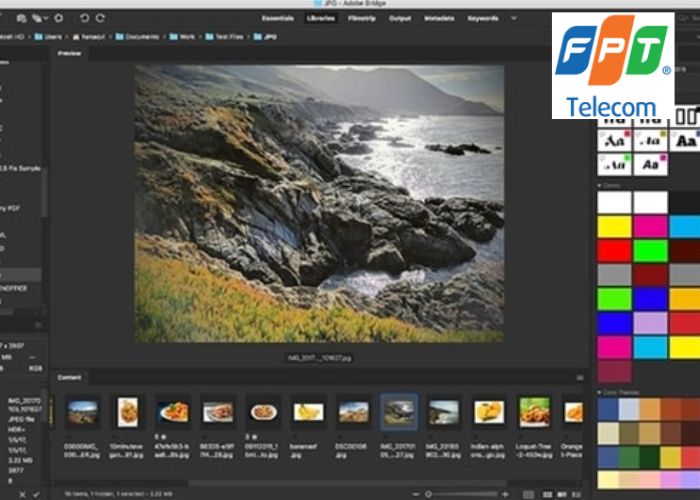Viewport: 700px width, 500px height.
Task: Select the banana image thumbnail
Action: coord(309,411)
